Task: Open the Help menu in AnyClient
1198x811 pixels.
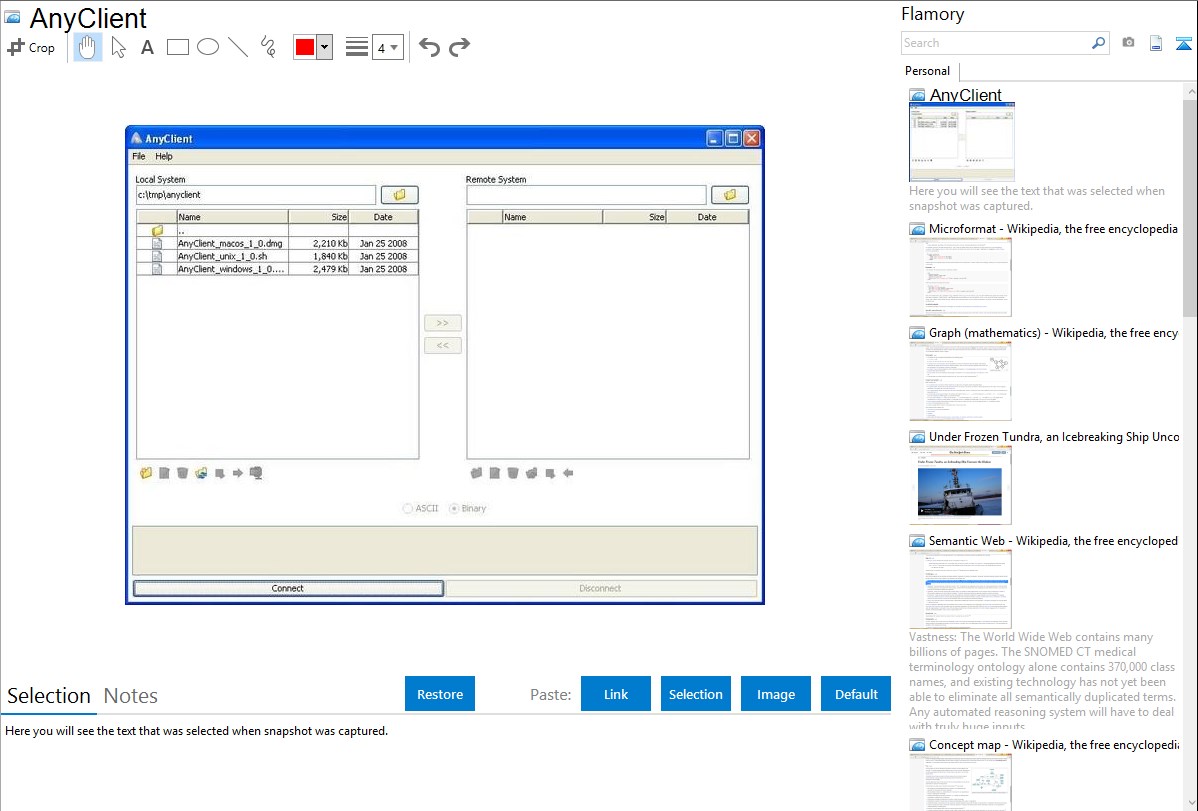Action: tap(164, 157)
